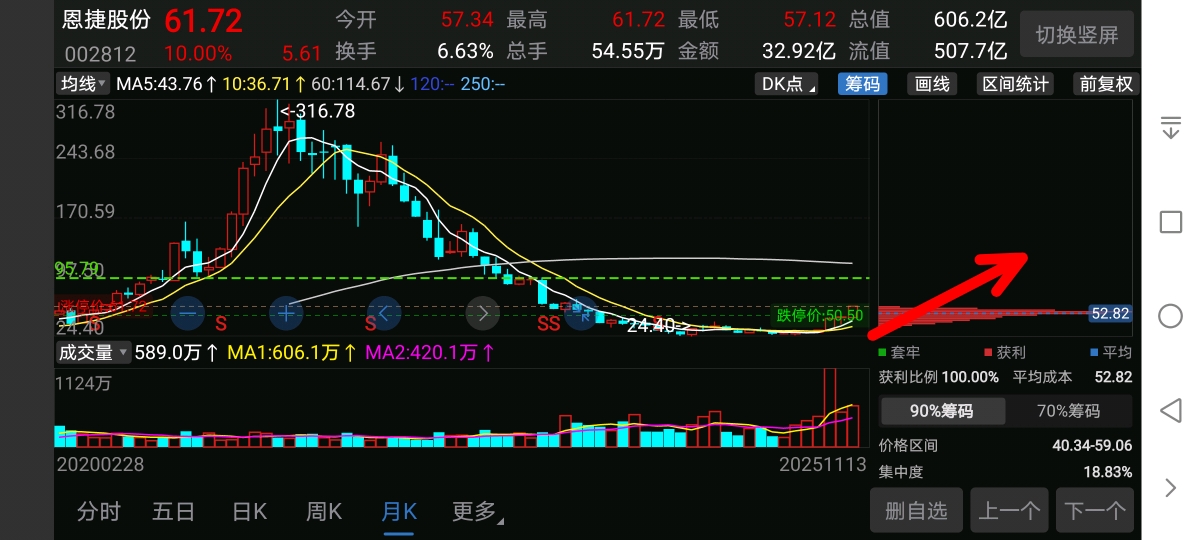Click 316.78 peak marker label
1200x540 pixels.
[318, 111]
